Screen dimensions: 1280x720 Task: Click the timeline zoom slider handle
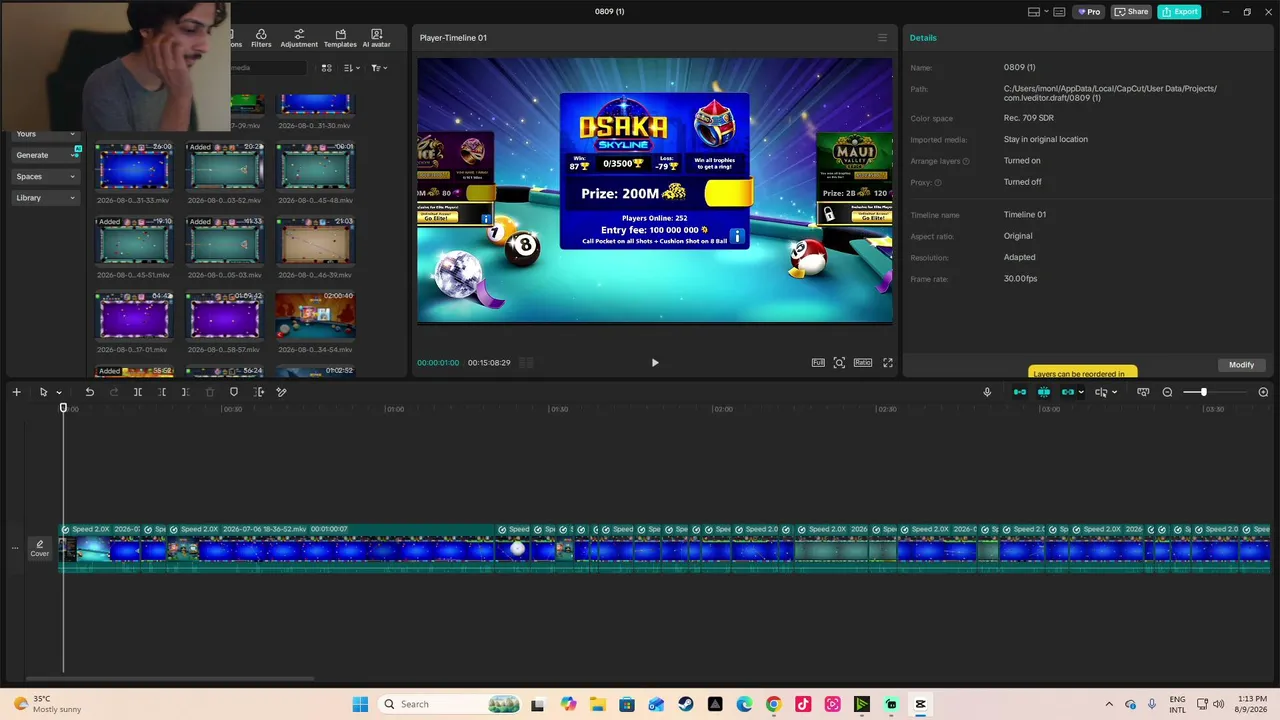click(1203, 392)
